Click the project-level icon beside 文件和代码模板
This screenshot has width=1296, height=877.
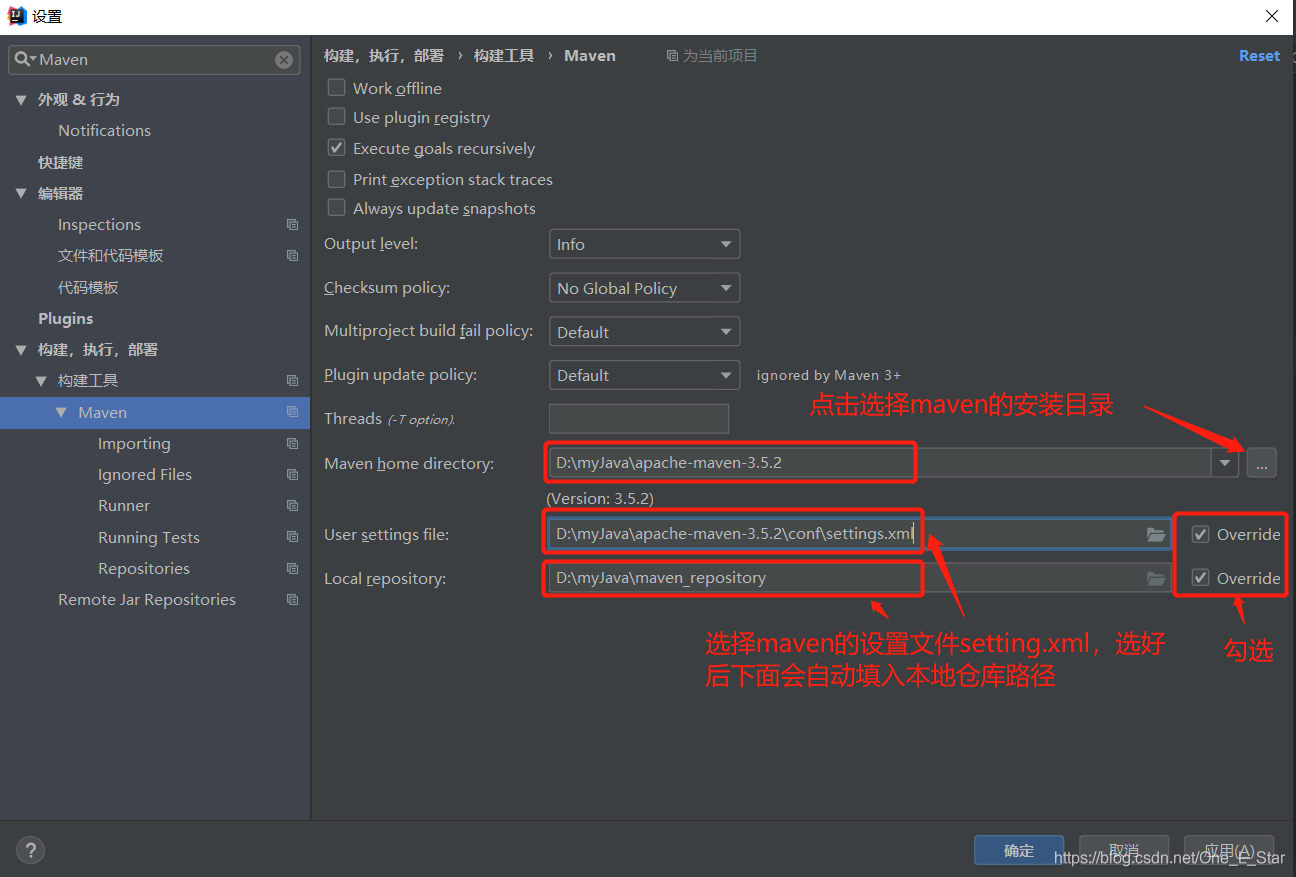292,256
